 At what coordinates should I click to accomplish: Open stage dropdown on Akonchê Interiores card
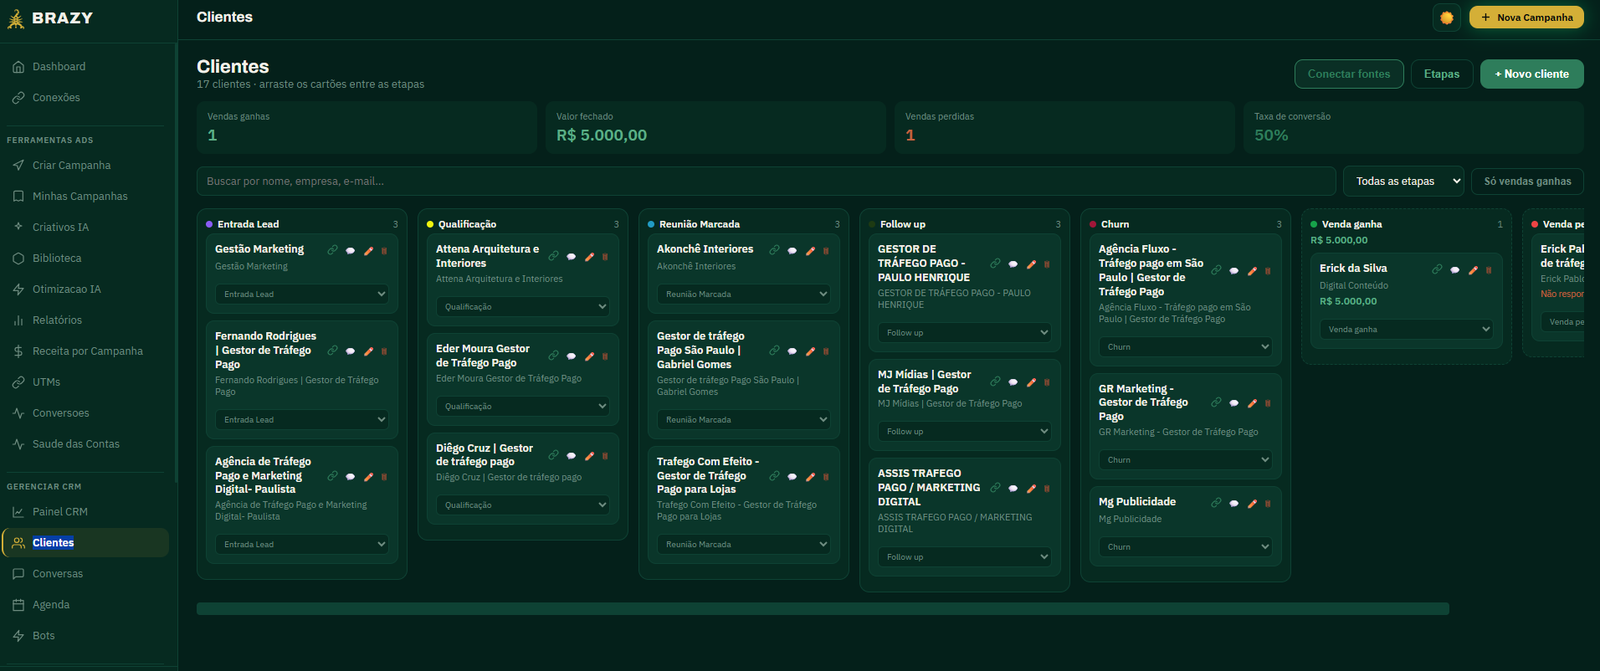tap(744, 294)
